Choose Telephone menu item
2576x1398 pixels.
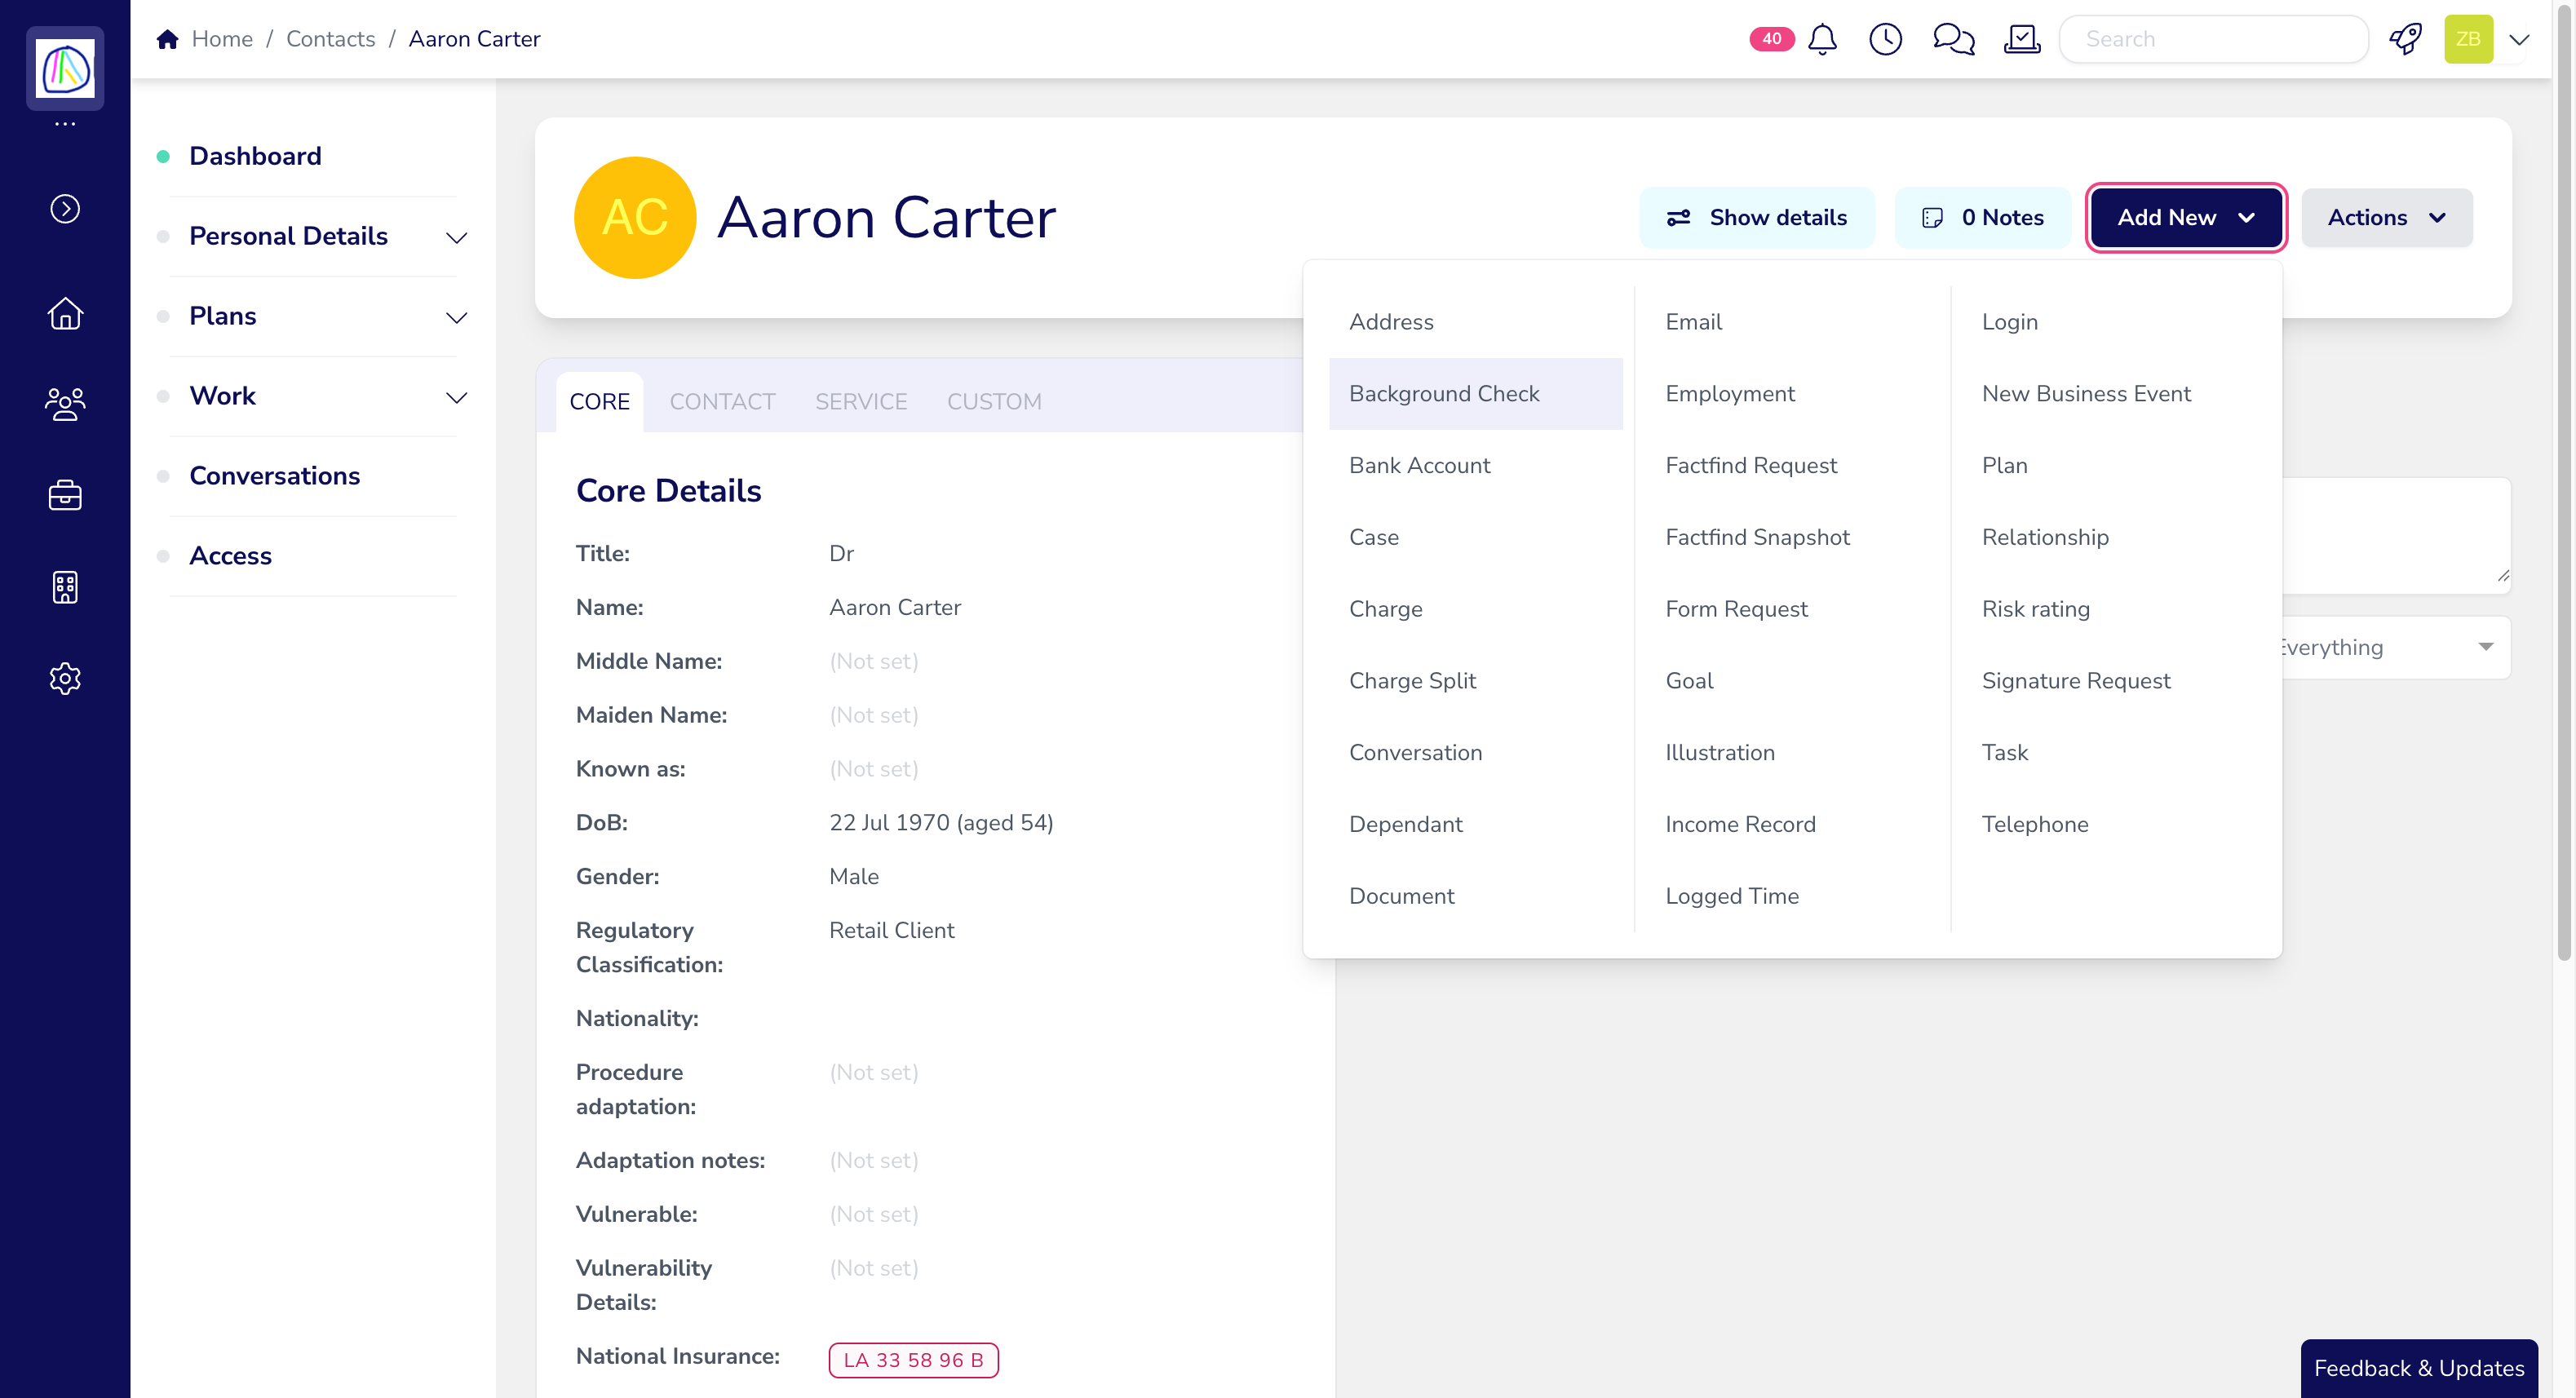[x=2108, y=825]
